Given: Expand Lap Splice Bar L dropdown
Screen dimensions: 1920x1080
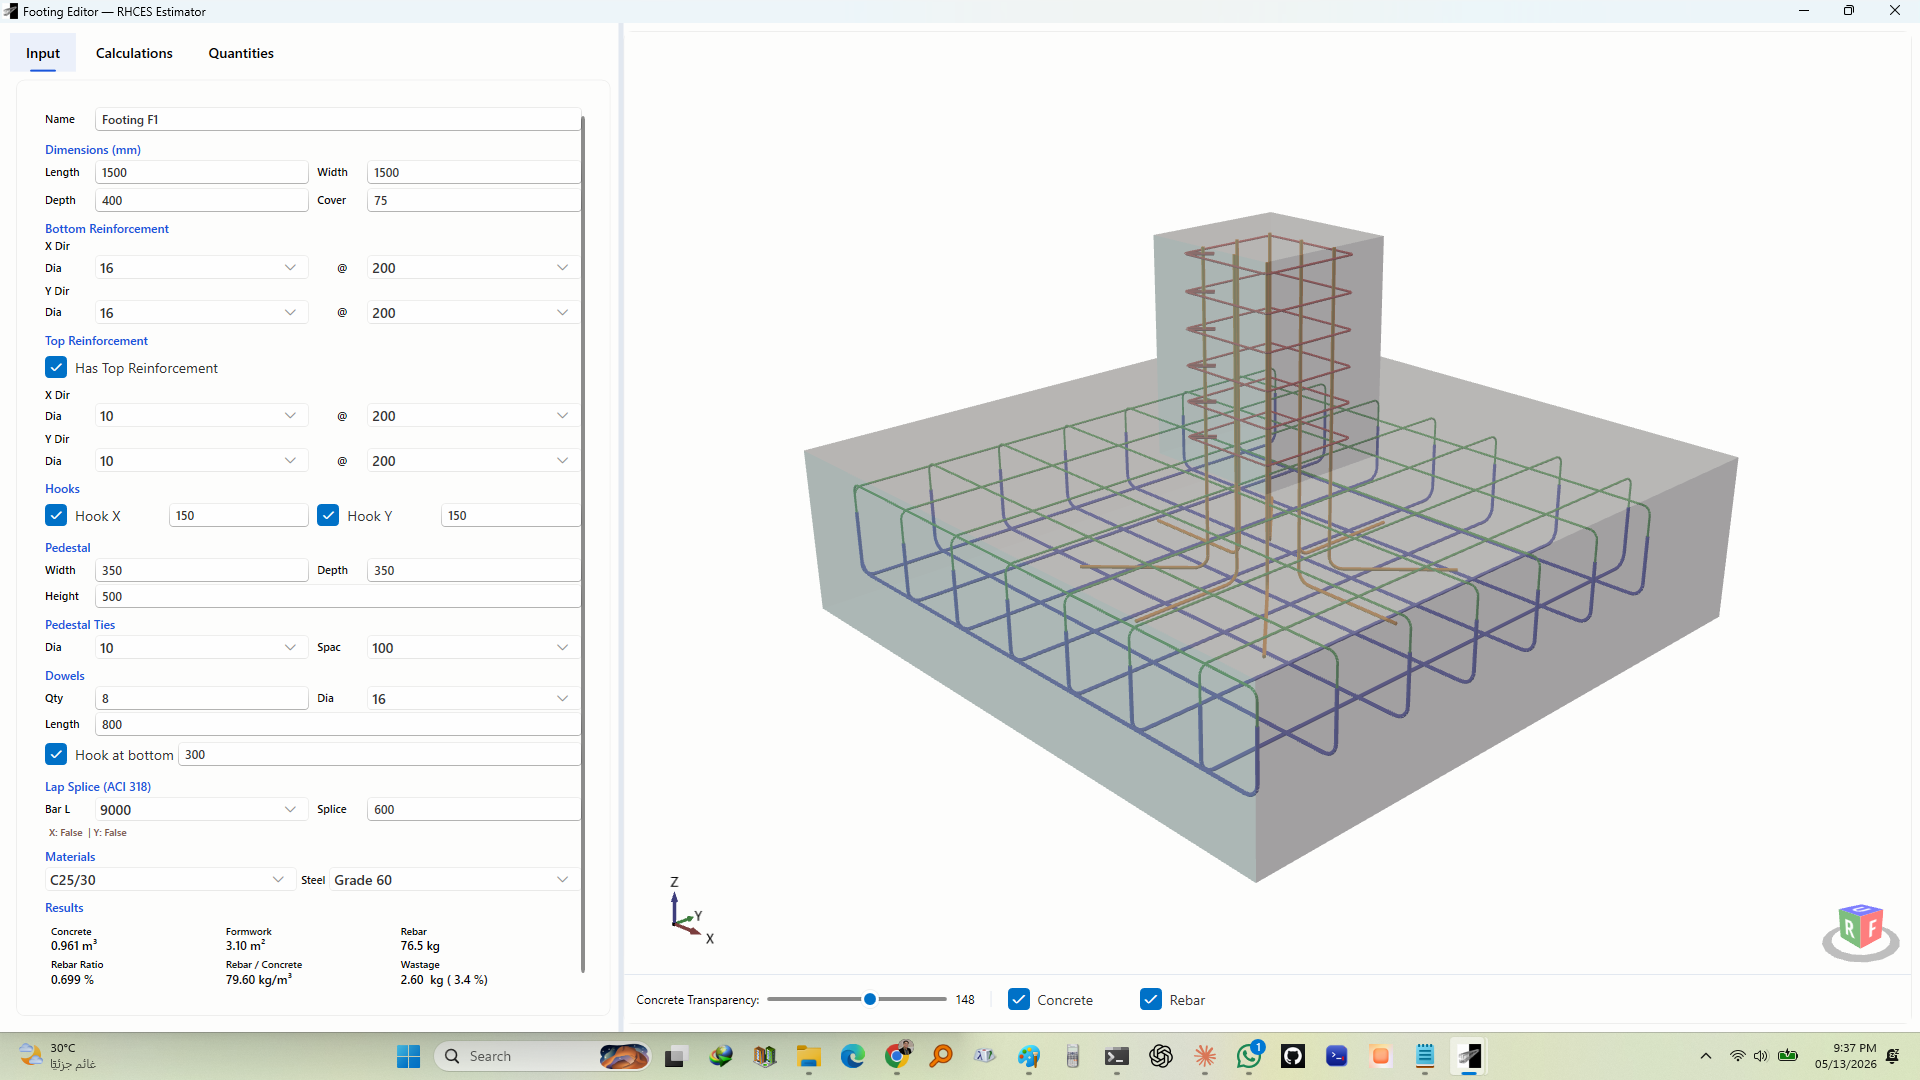Looking at the screenshot, I should 201,810.
